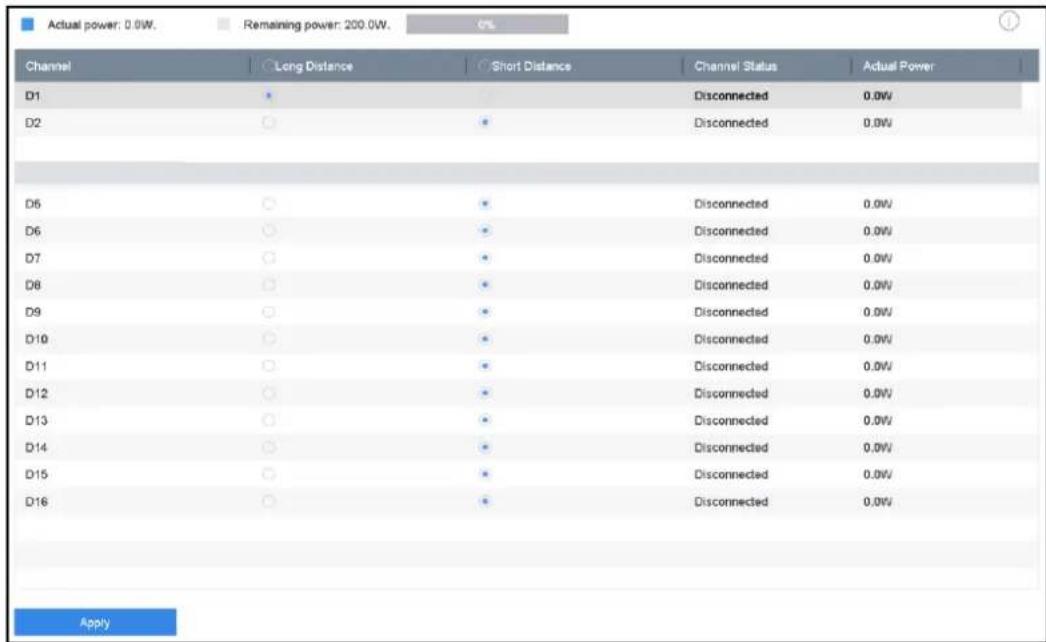The image size is (1046, 642).
Task: Select Long Distance for channel D12
Action: pyautogui.click(x=269, y=393)
